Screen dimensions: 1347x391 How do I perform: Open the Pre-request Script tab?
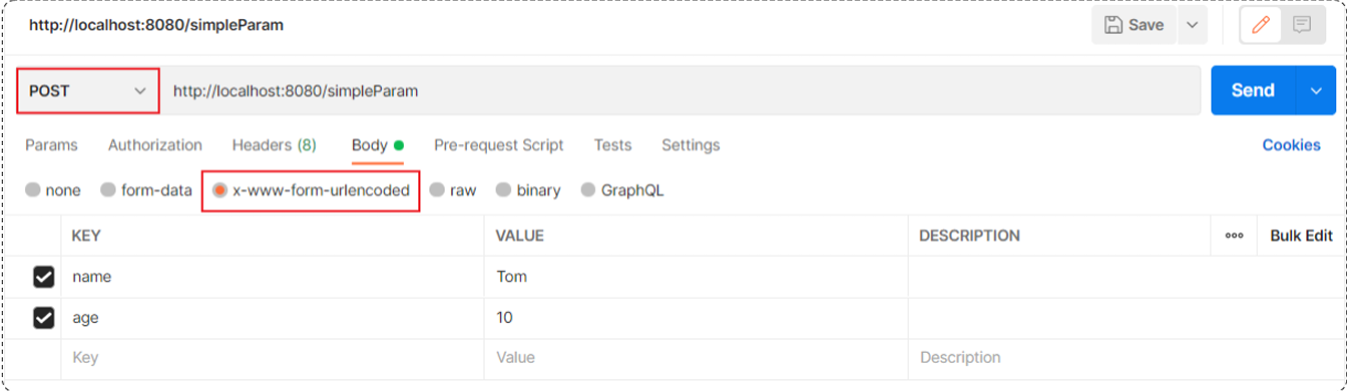tap(499, 145)
